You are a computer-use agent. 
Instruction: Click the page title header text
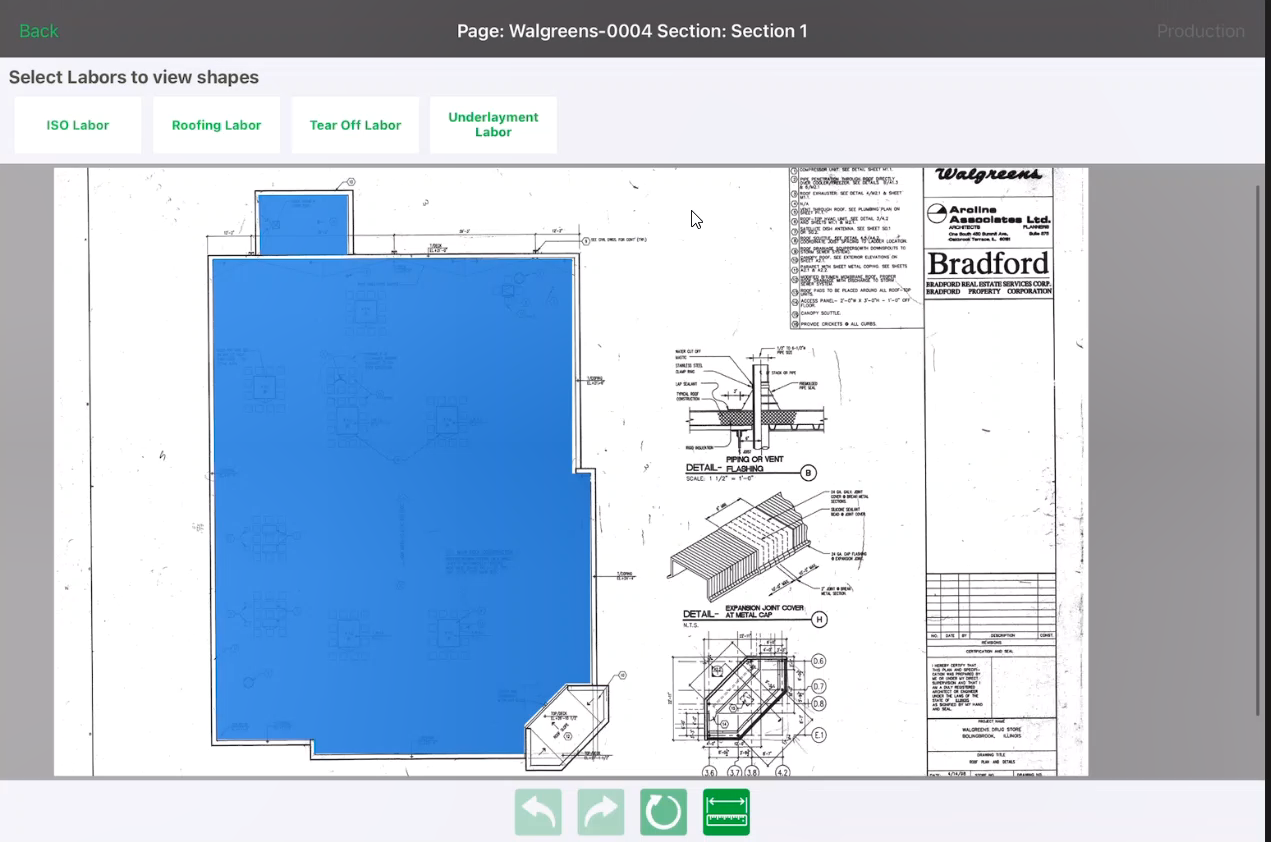[632, 31]
